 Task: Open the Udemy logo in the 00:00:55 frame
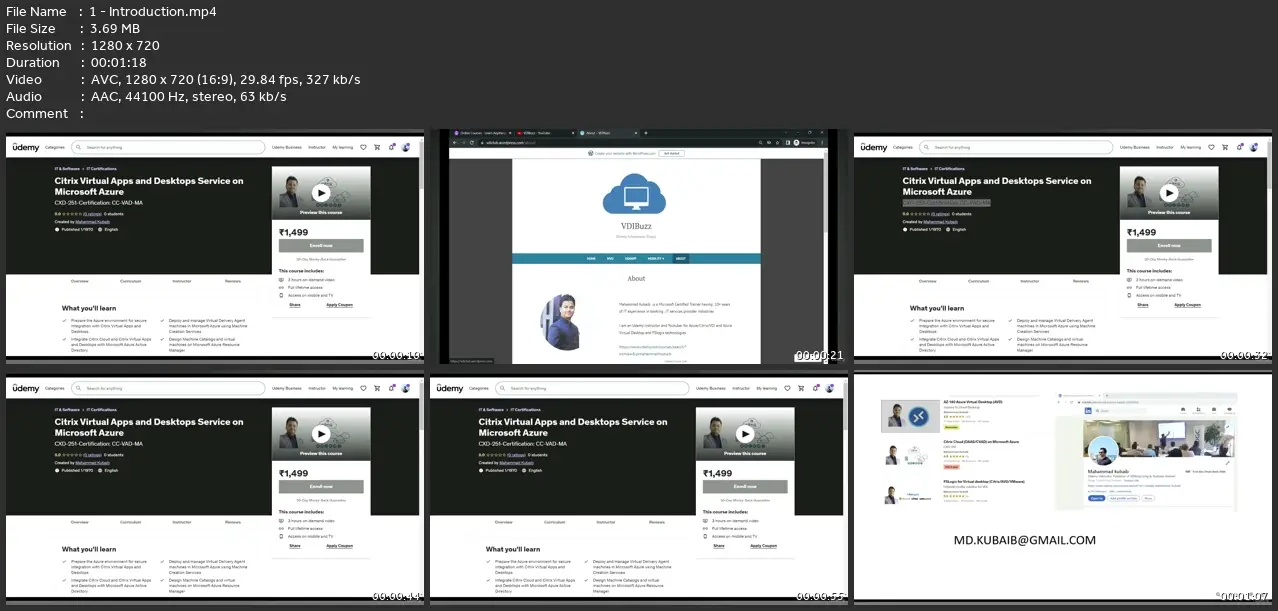point(450,388)
